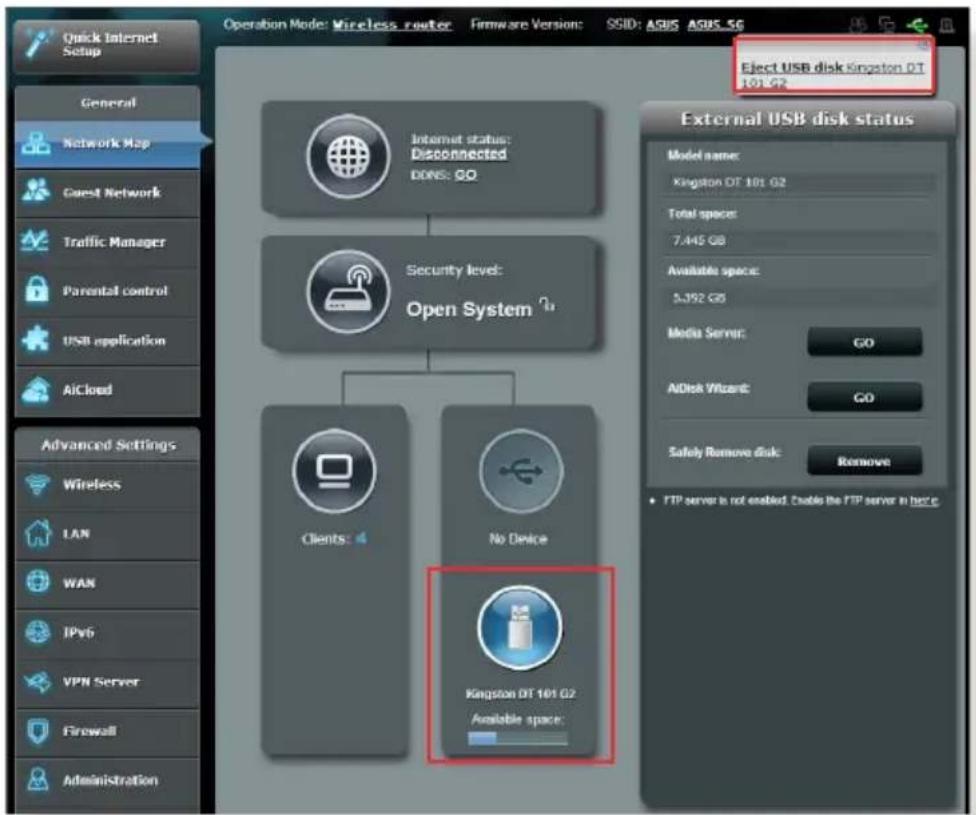
Task: Select the Kingston USB drive icon
Action: 520,628
